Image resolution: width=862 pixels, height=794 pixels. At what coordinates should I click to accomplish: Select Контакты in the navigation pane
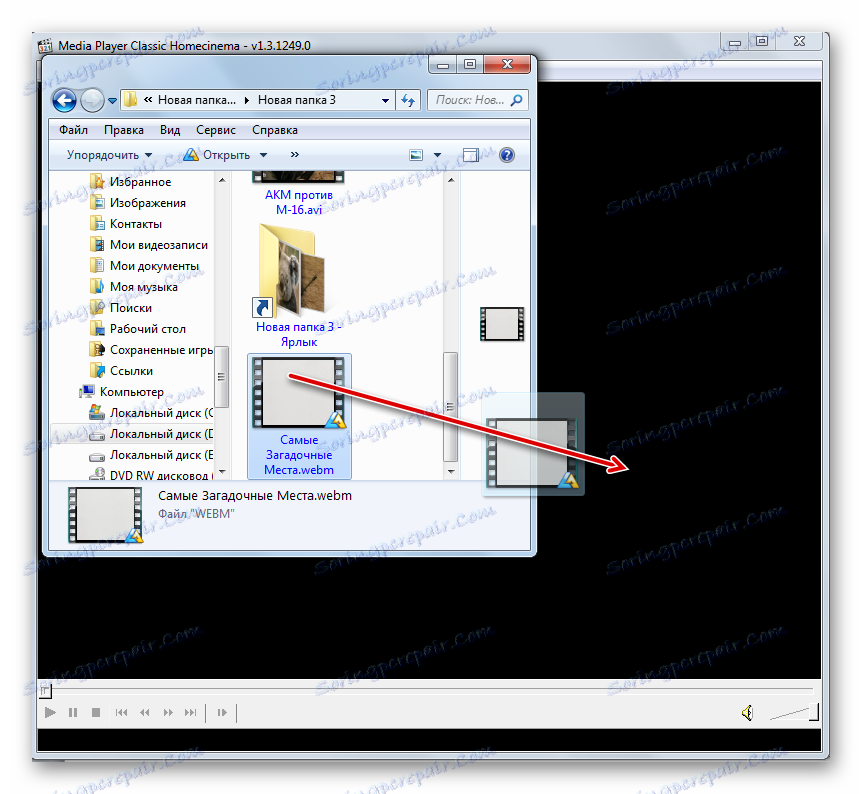pyautogui.click(x=126, y=224)
